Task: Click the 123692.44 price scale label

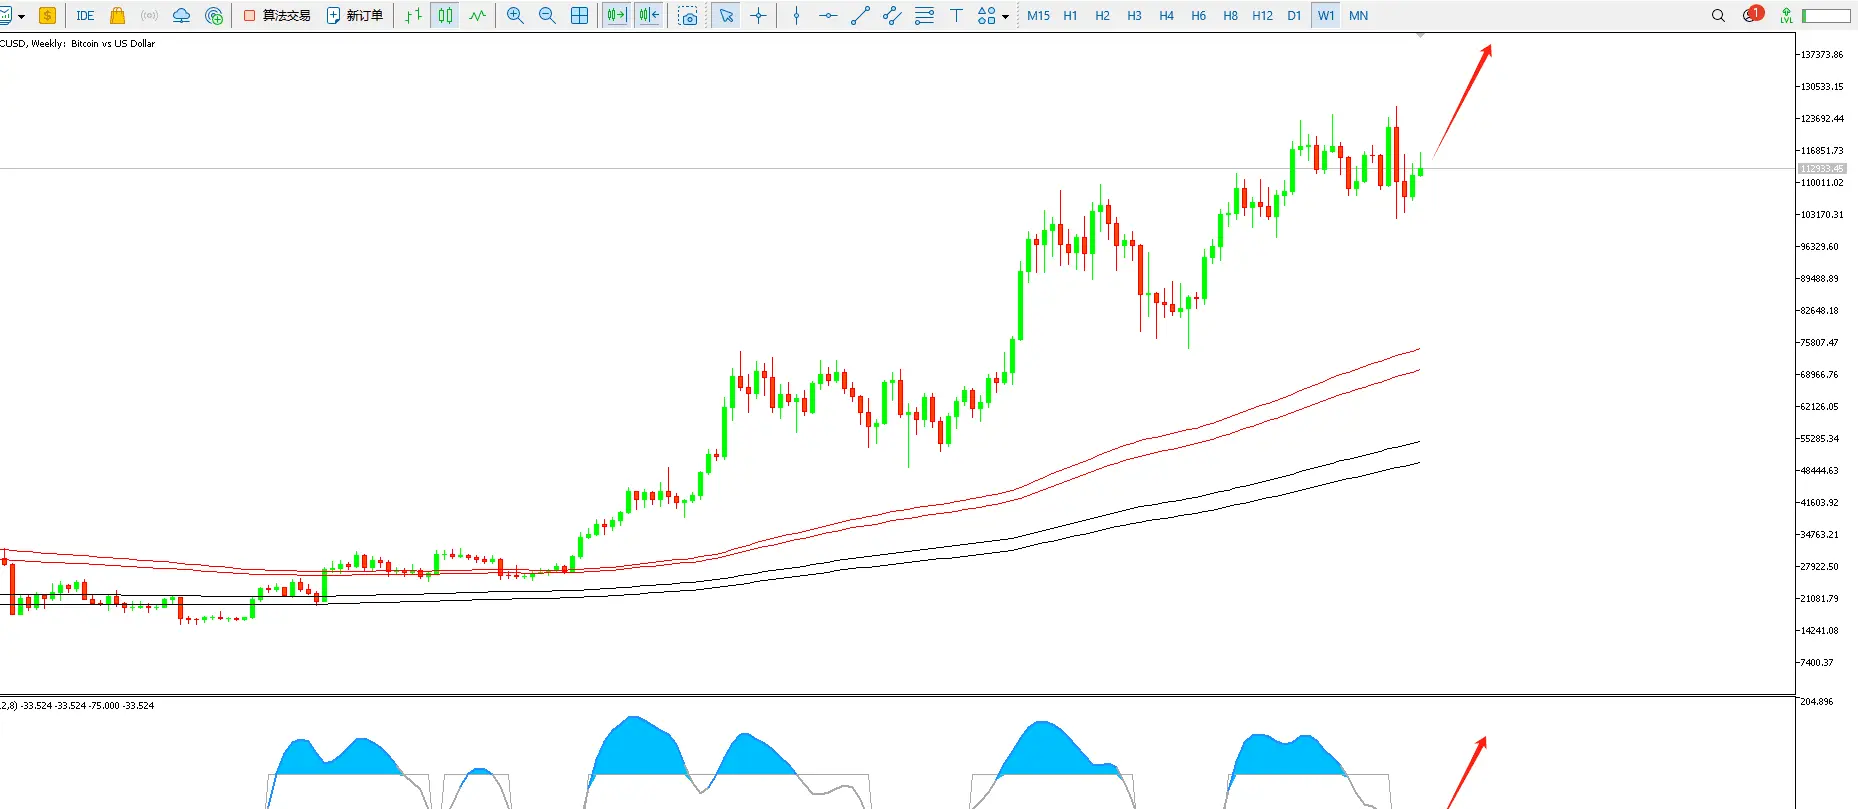Action: (x=1821, y=118)
